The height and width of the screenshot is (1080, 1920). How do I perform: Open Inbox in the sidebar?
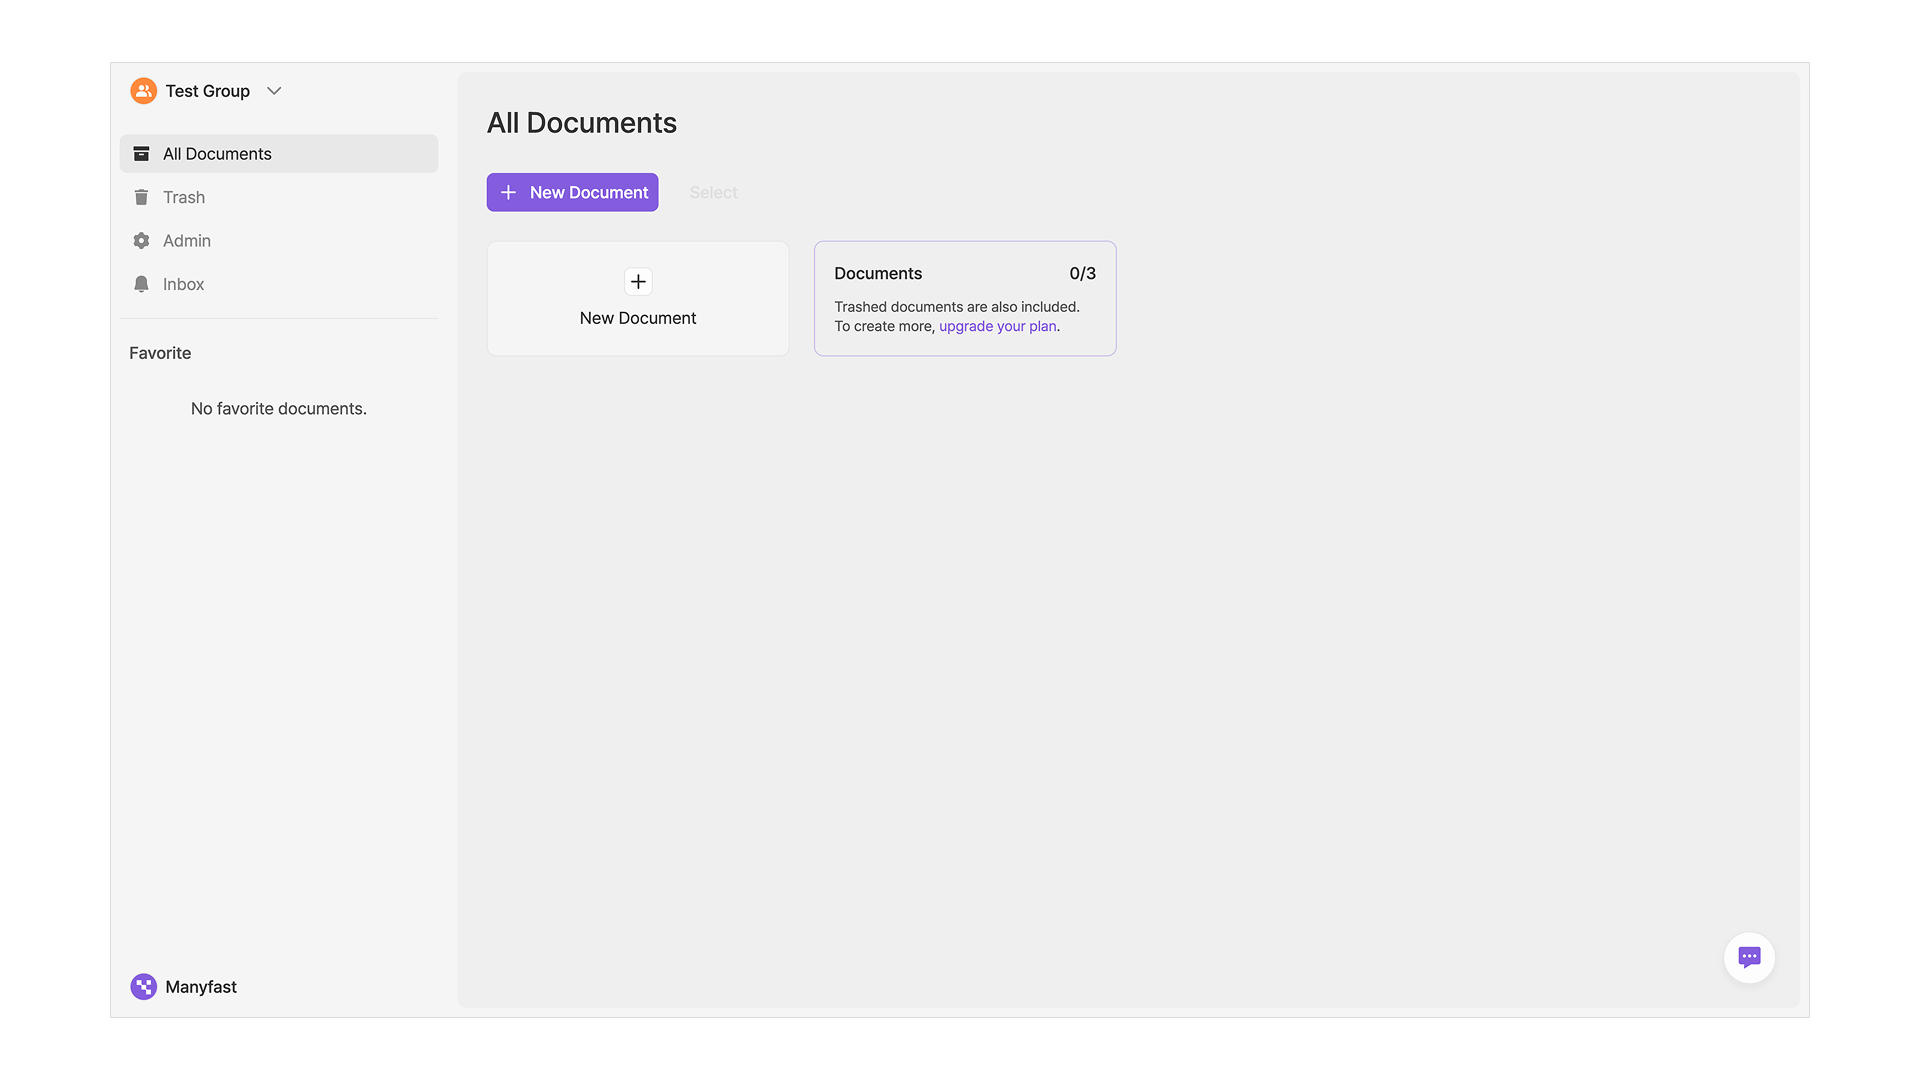point(184,285)
